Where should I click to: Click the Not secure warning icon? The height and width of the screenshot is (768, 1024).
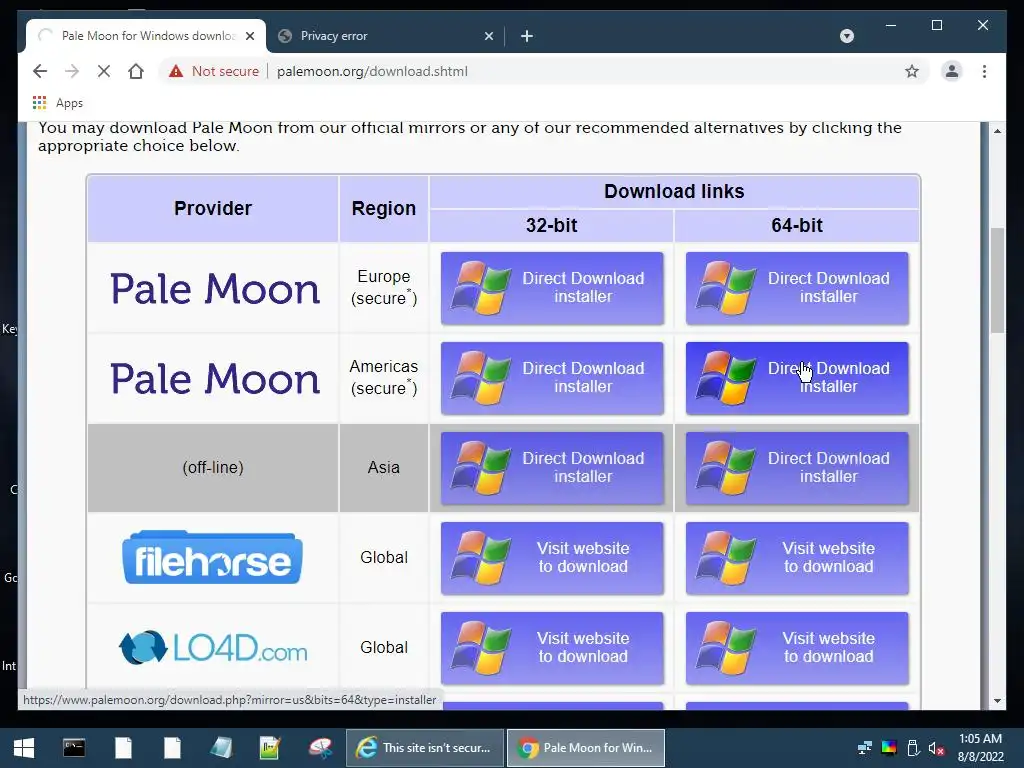tap(176, 71)
